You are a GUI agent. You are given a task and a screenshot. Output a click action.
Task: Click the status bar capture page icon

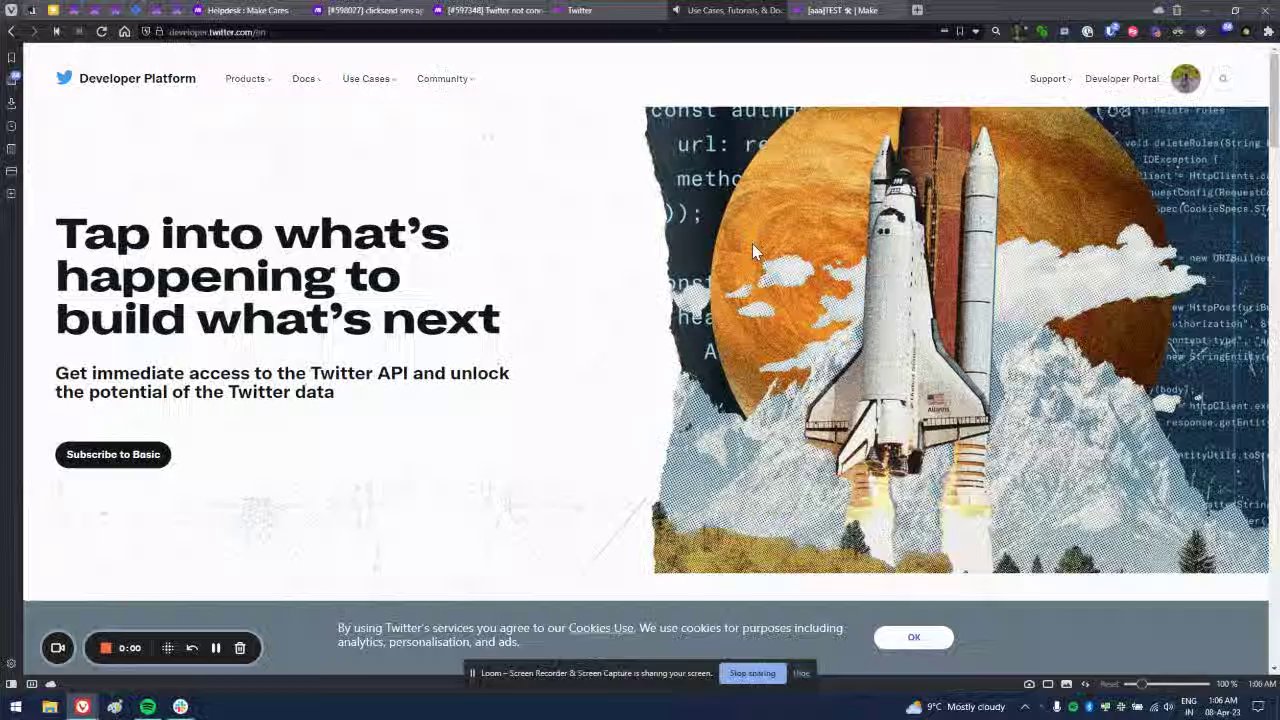(1029, 684)
